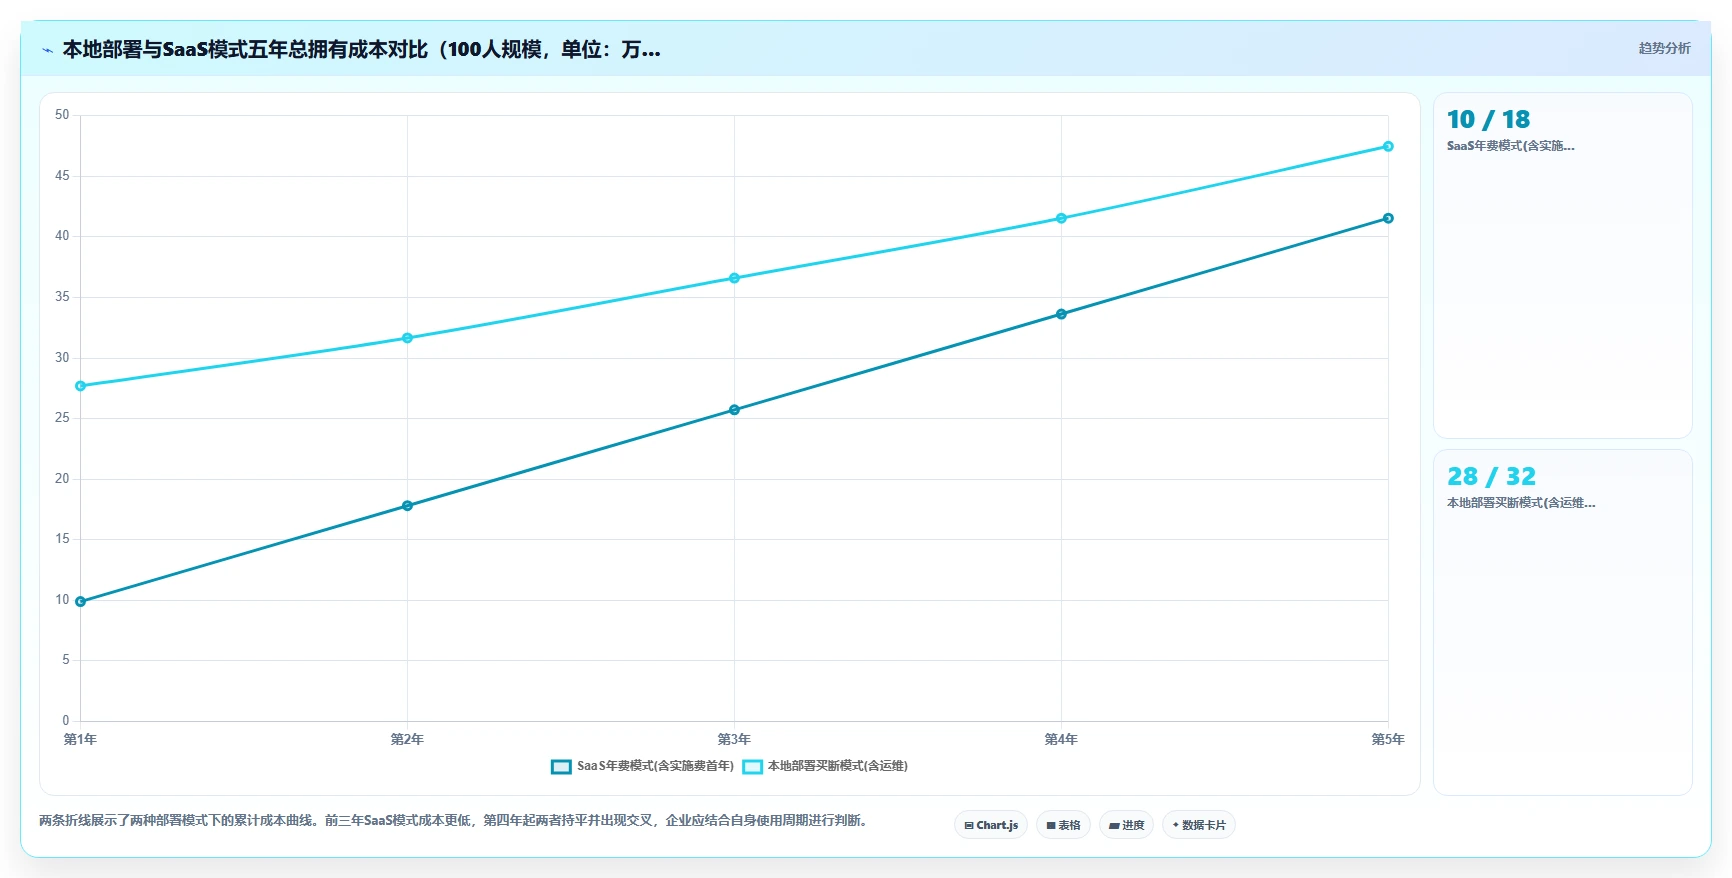Click the 10 / 18 stat value
Image resolution: width=1732 pixels, height=878 pixels.
(1488, 120)
